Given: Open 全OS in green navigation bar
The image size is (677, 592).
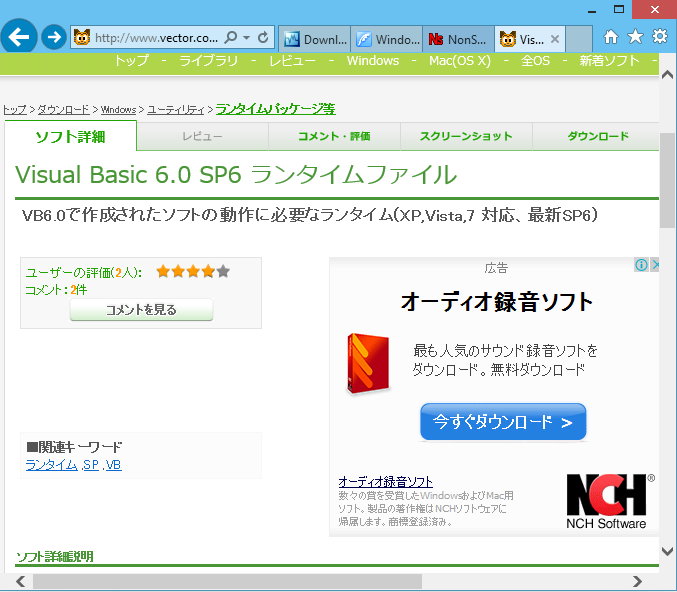Looking at the screenshot, I should (x=535, y=61).
